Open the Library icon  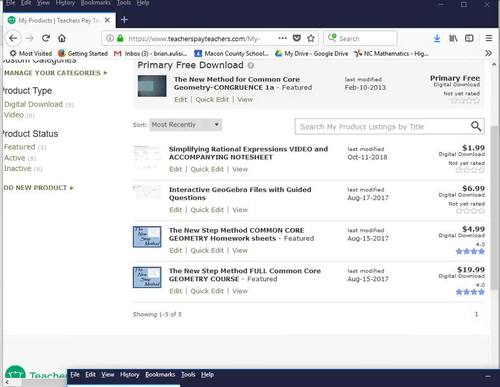click(453, 38)
